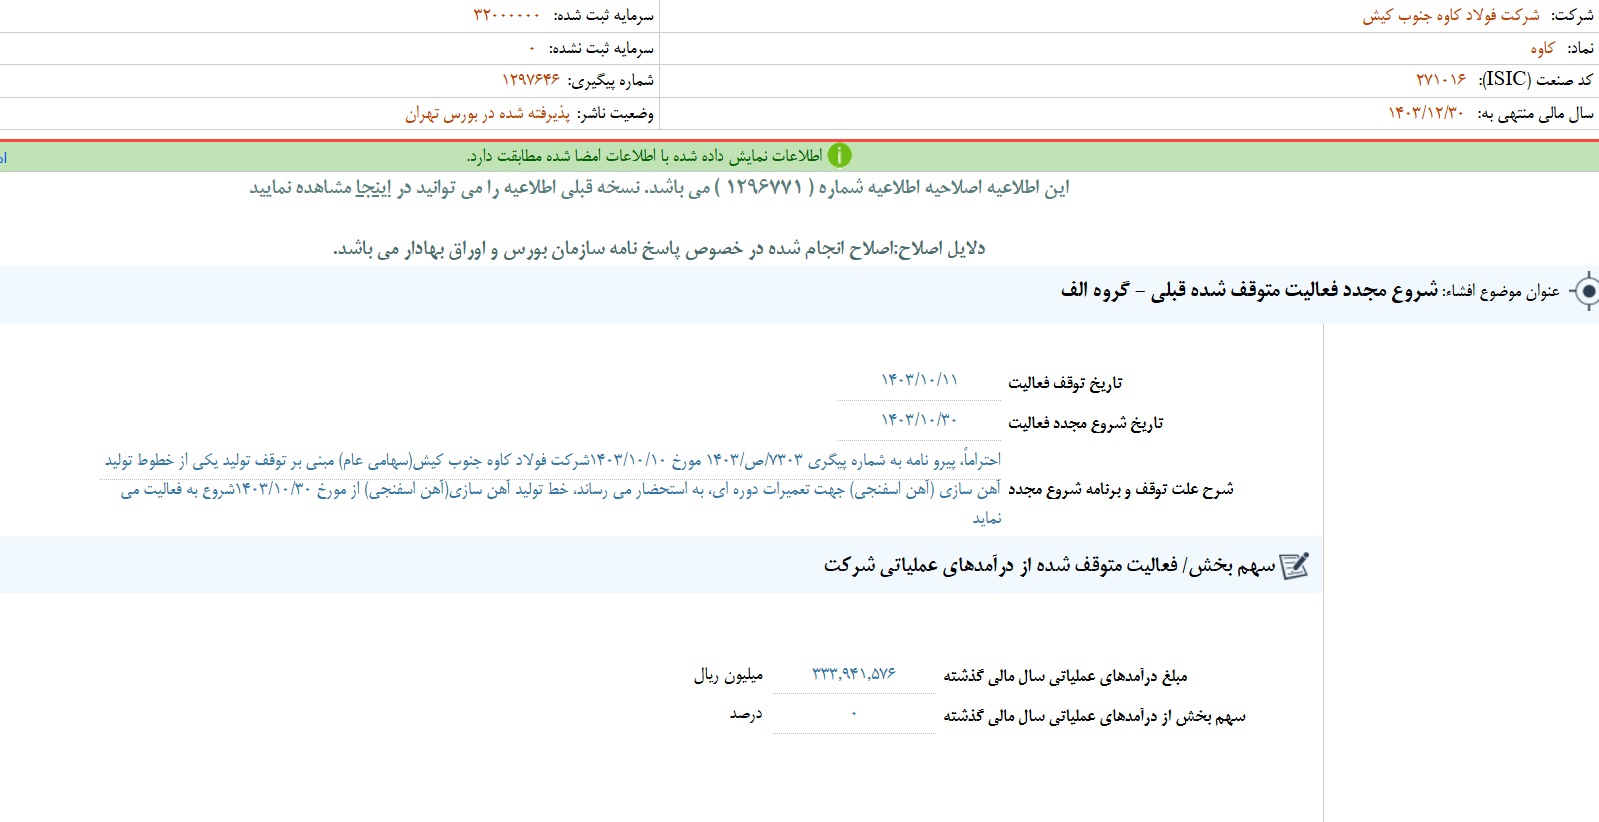Select registered capital value ۳۲۰۰۰۰۰۰
Image resolution: width=1599 pixels, height=822 pixels.
click(x=506, y=15)
